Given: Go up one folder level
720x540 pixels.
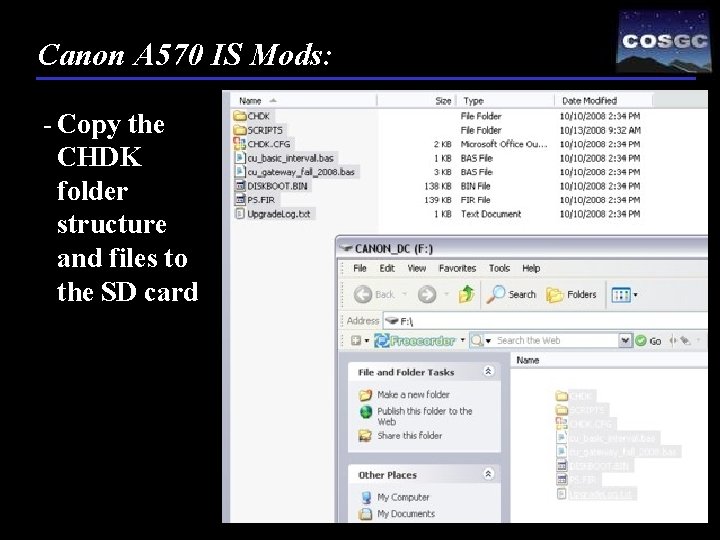Looking at the screenshot, I should point(467,294).
